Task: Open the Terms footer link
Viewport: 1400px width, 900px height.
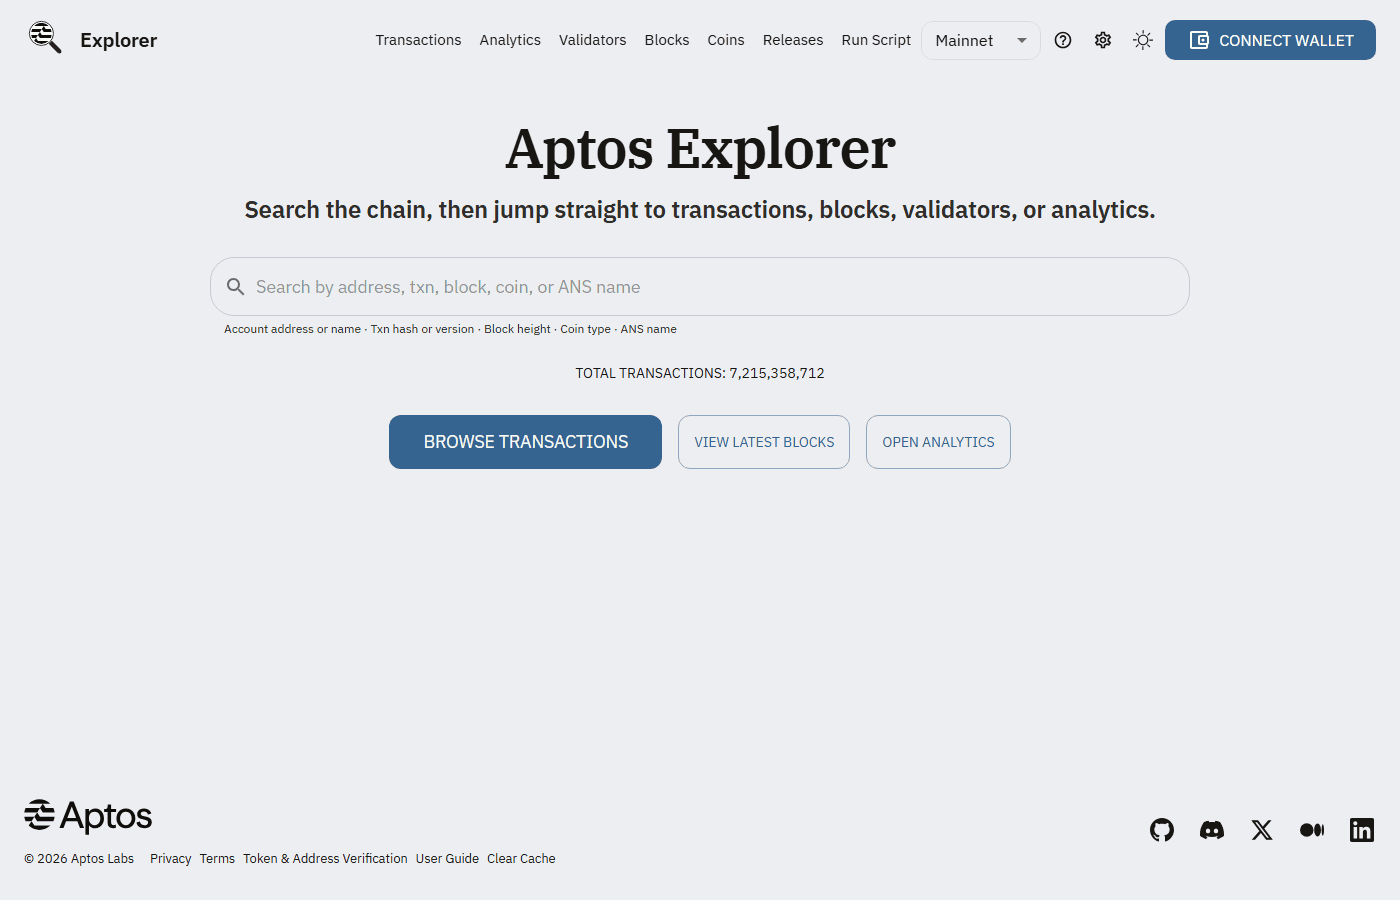Action: pyautogui.click(x=217, y=858)
